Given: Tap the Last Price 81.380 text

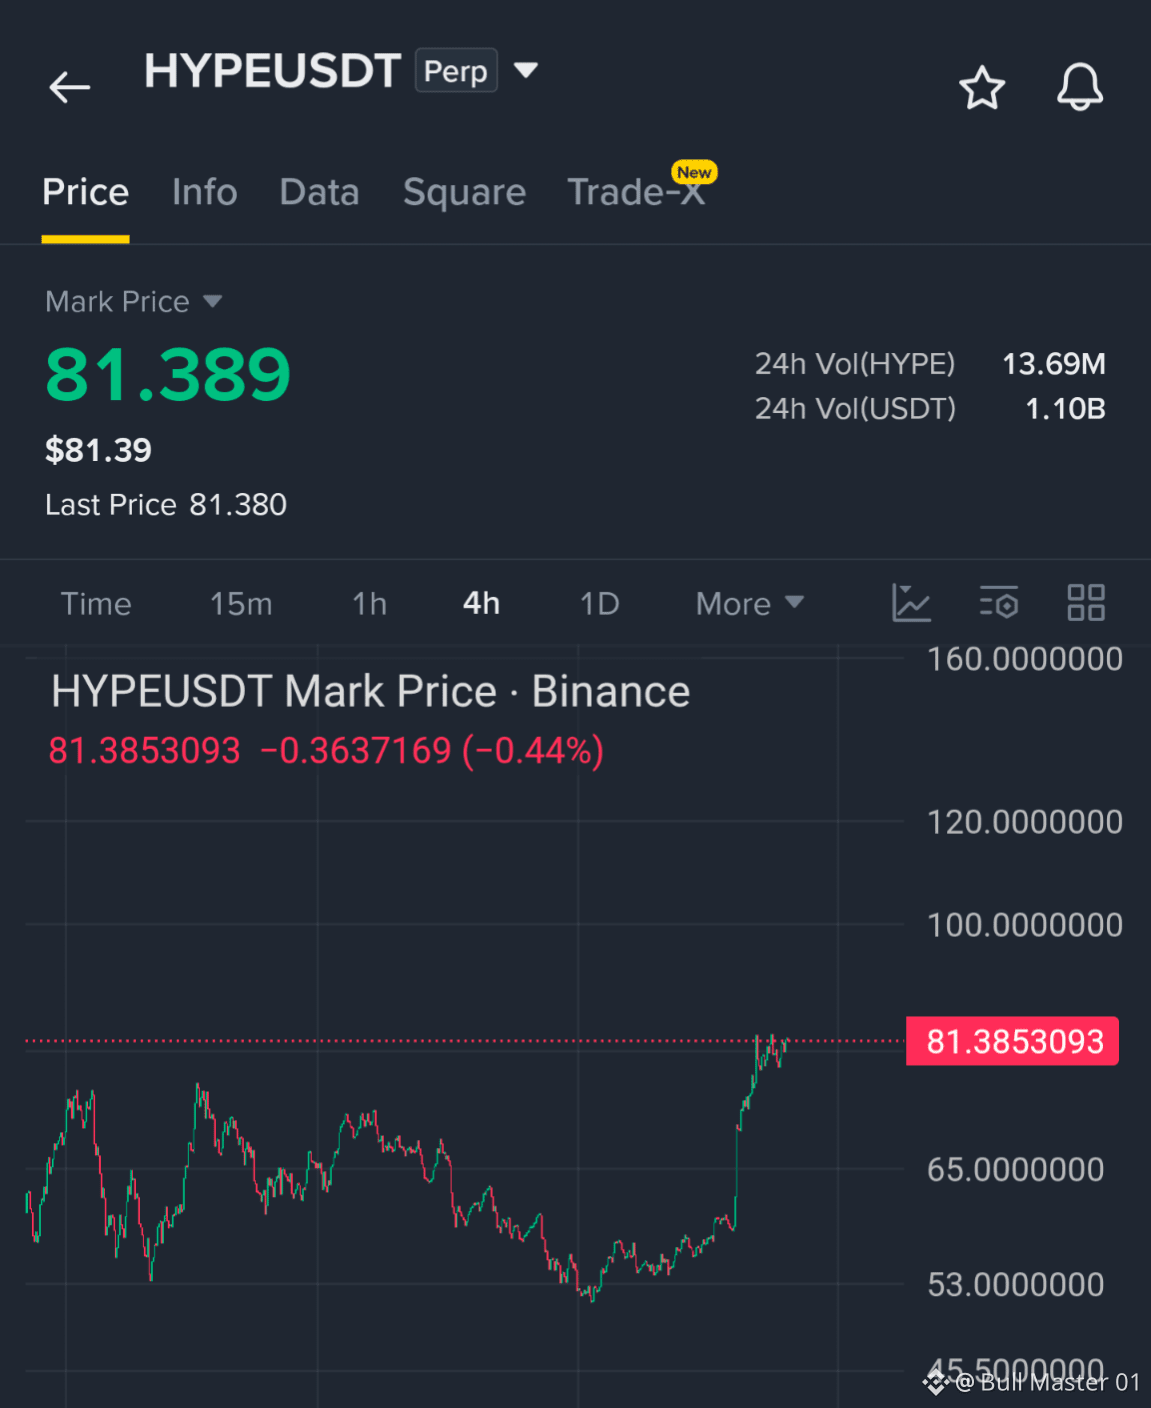Looking at the screenshot, I should (x=166, y=505).
